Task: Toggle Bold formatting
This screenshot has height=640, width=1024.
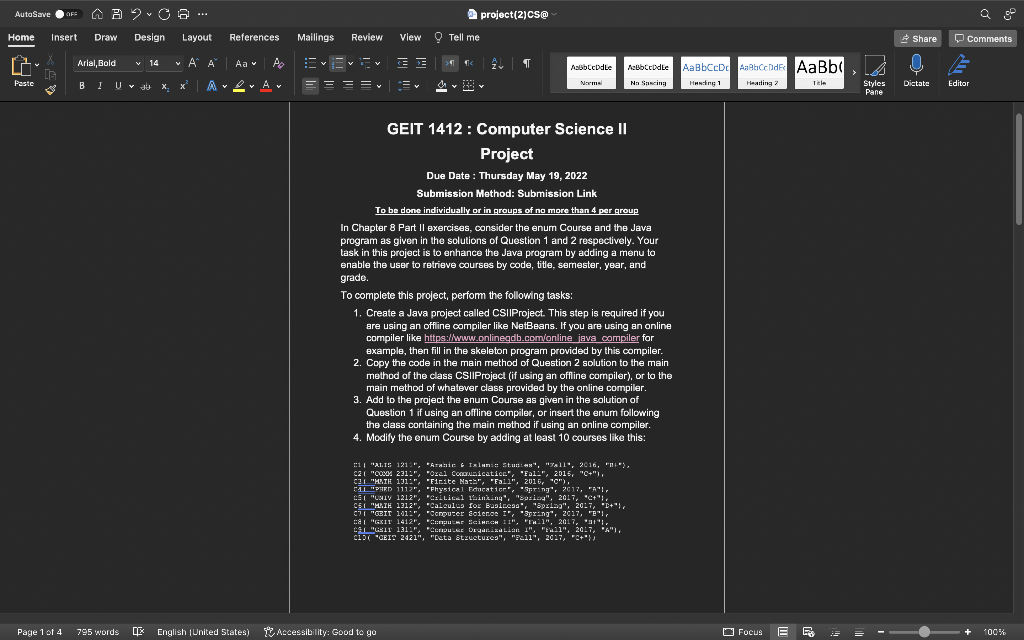Action: (82, 86)
